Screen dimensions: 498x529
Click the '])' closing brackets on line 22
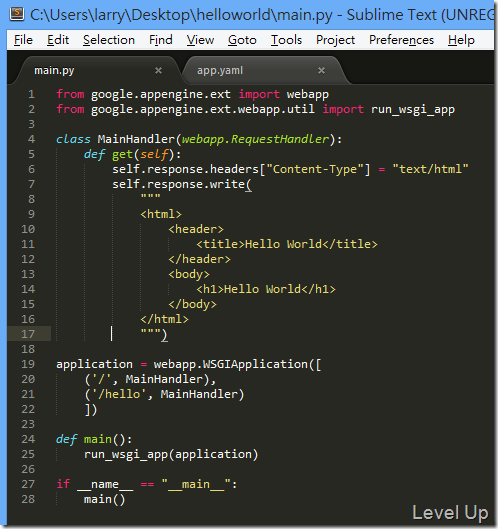coord(91,410)
